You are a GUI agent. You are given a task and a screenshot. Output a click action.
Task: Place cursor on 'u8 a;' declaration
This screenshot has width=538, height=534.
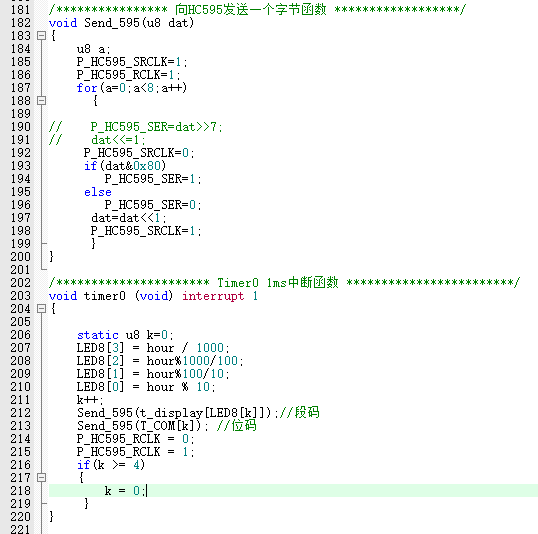(93, 49)
